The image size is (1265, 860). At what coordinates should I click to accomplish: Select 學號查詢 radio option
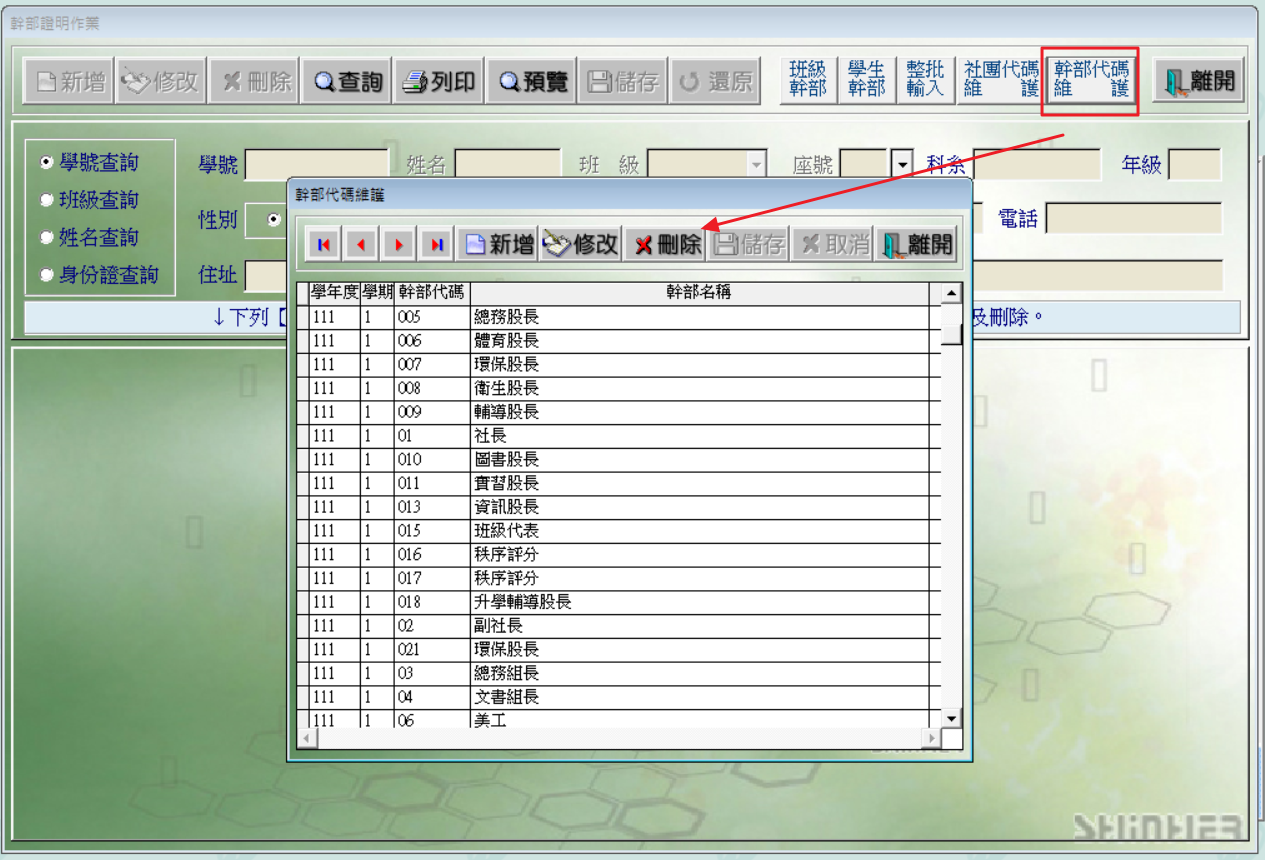coord(46,162)
